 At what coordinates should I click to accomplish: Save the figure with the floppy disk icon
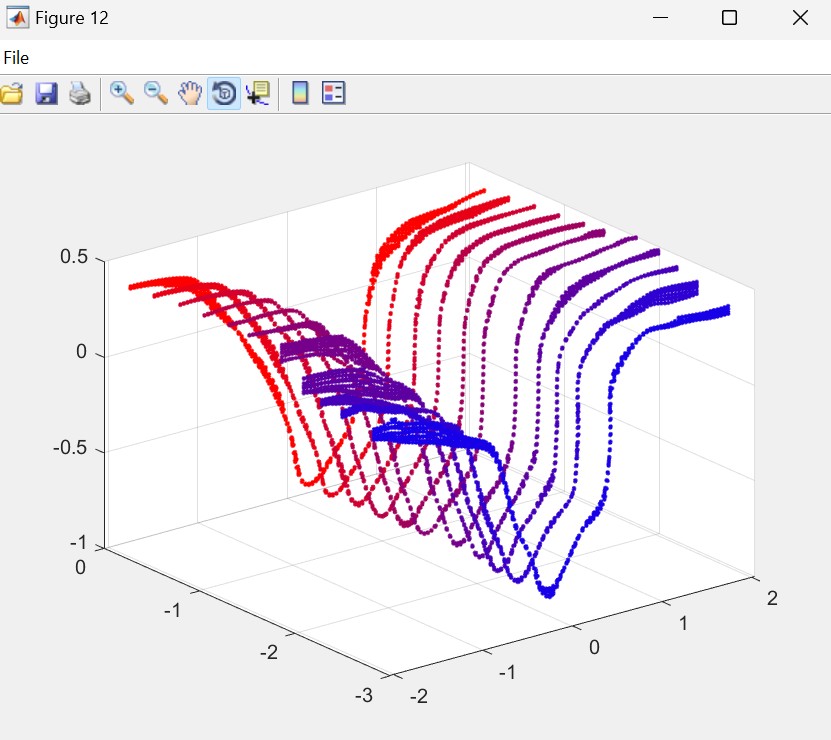46,94
